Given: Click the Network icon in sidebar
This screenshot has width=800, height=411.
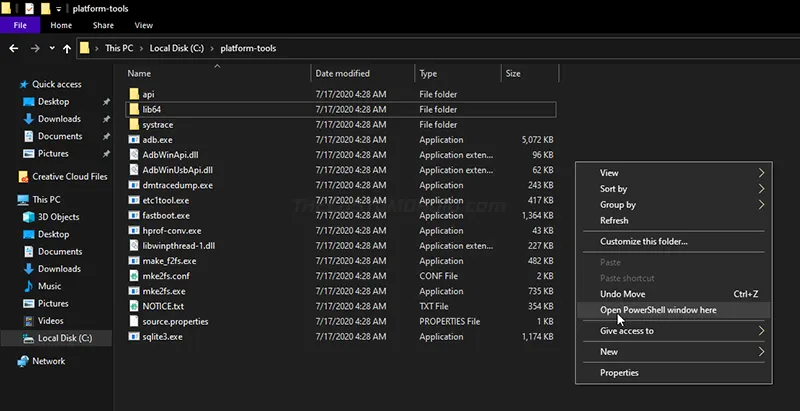Looking at the screenshot, I should pos(23,362).
